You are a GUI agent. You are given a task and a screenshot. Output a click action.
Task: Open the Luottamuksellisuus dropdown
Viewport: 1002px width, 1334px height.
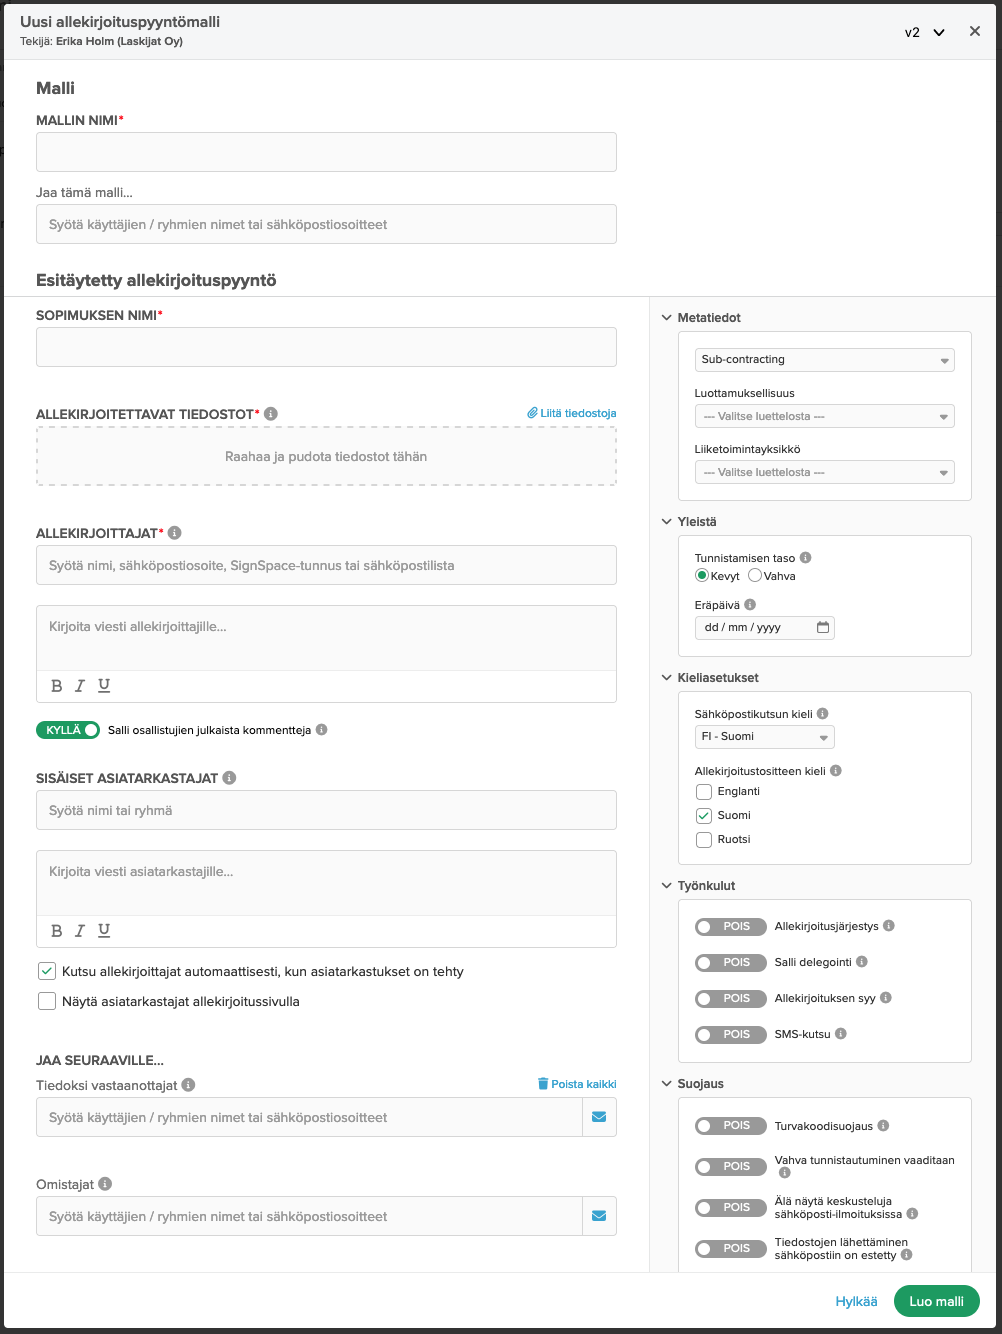click(x=824, y=416)
